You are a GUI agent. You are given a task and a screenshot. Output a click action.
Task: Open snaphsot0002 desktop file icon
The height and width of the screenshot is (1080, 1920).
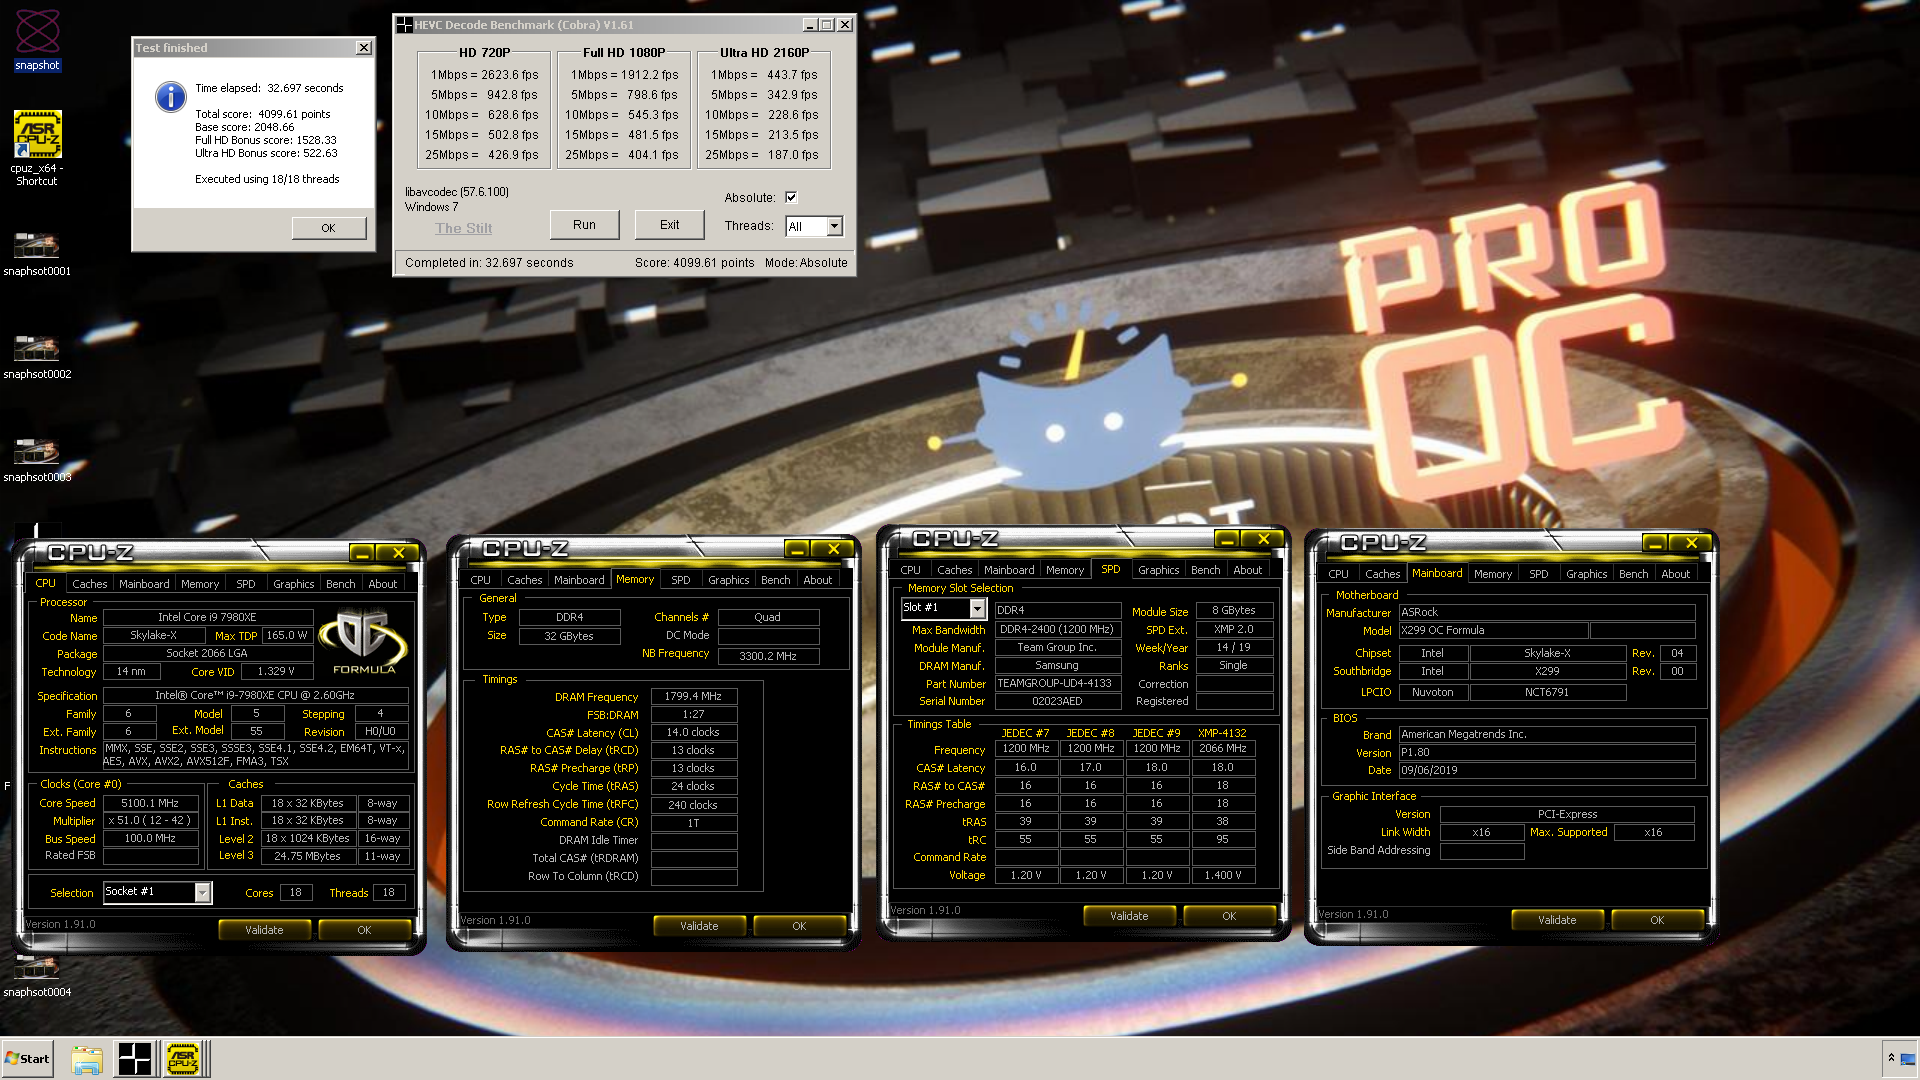coord(37,356)
